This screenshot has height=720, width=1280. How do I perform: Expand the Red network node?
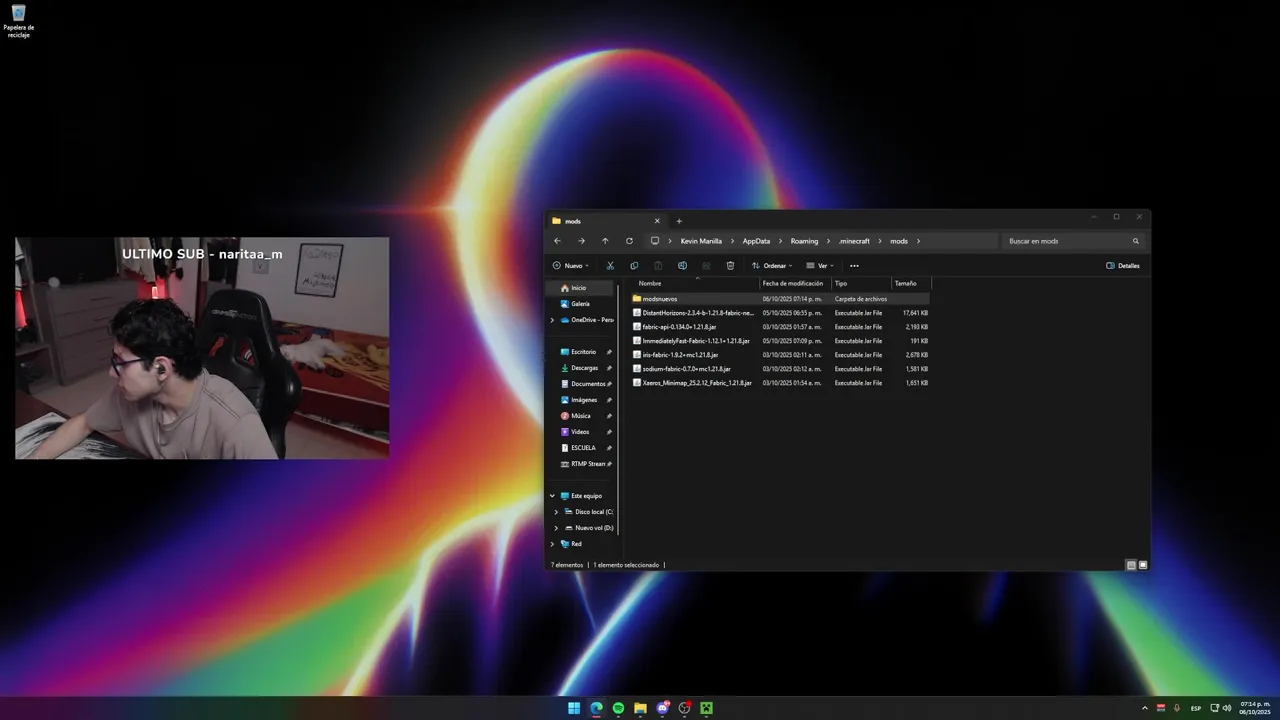point(552,544)
